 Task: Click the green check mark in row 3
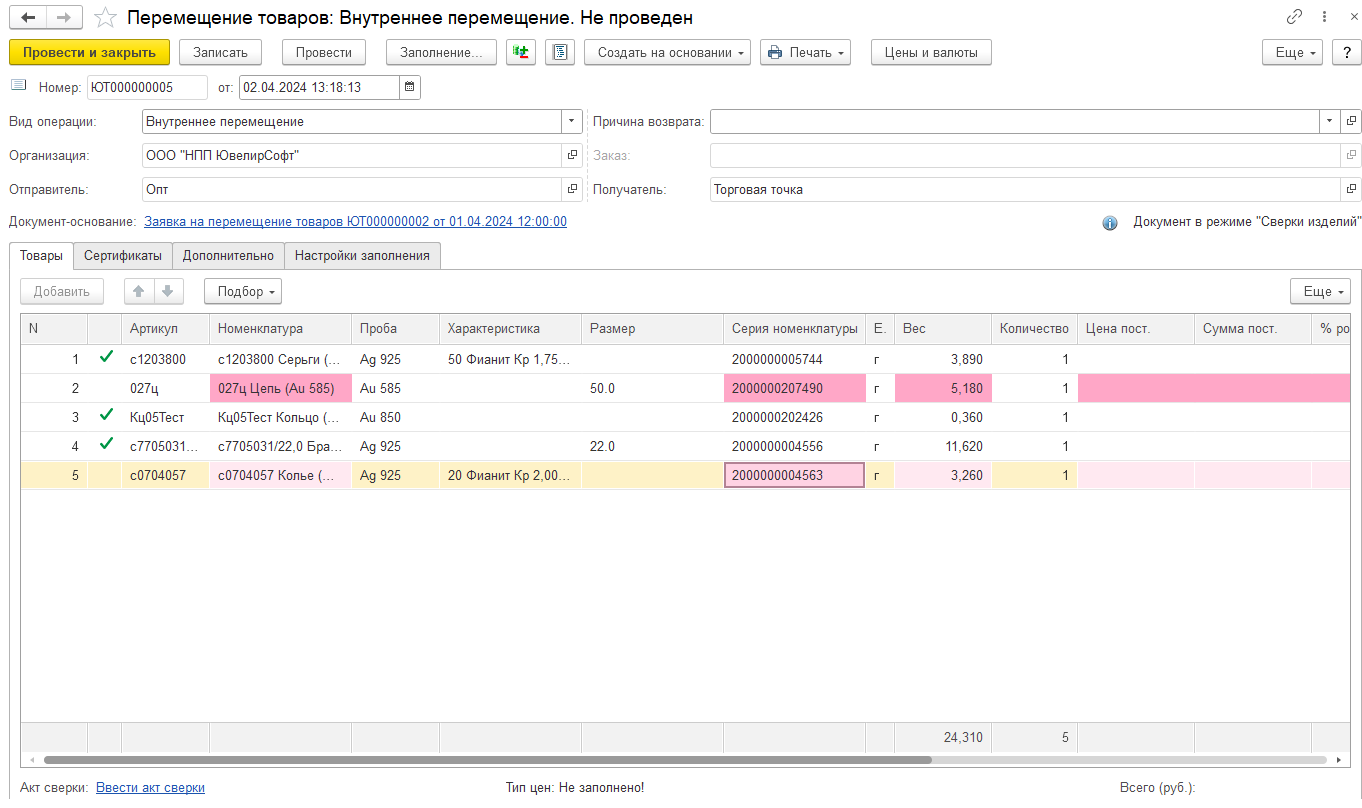coord(106,416)
